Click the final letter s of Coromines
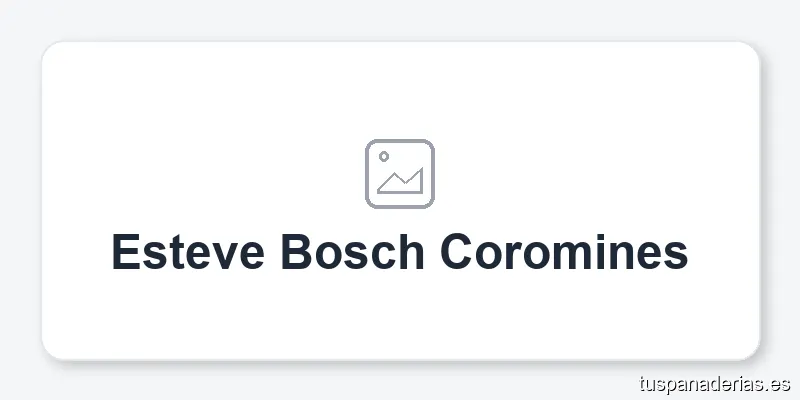800x400 pixels. 677,254
